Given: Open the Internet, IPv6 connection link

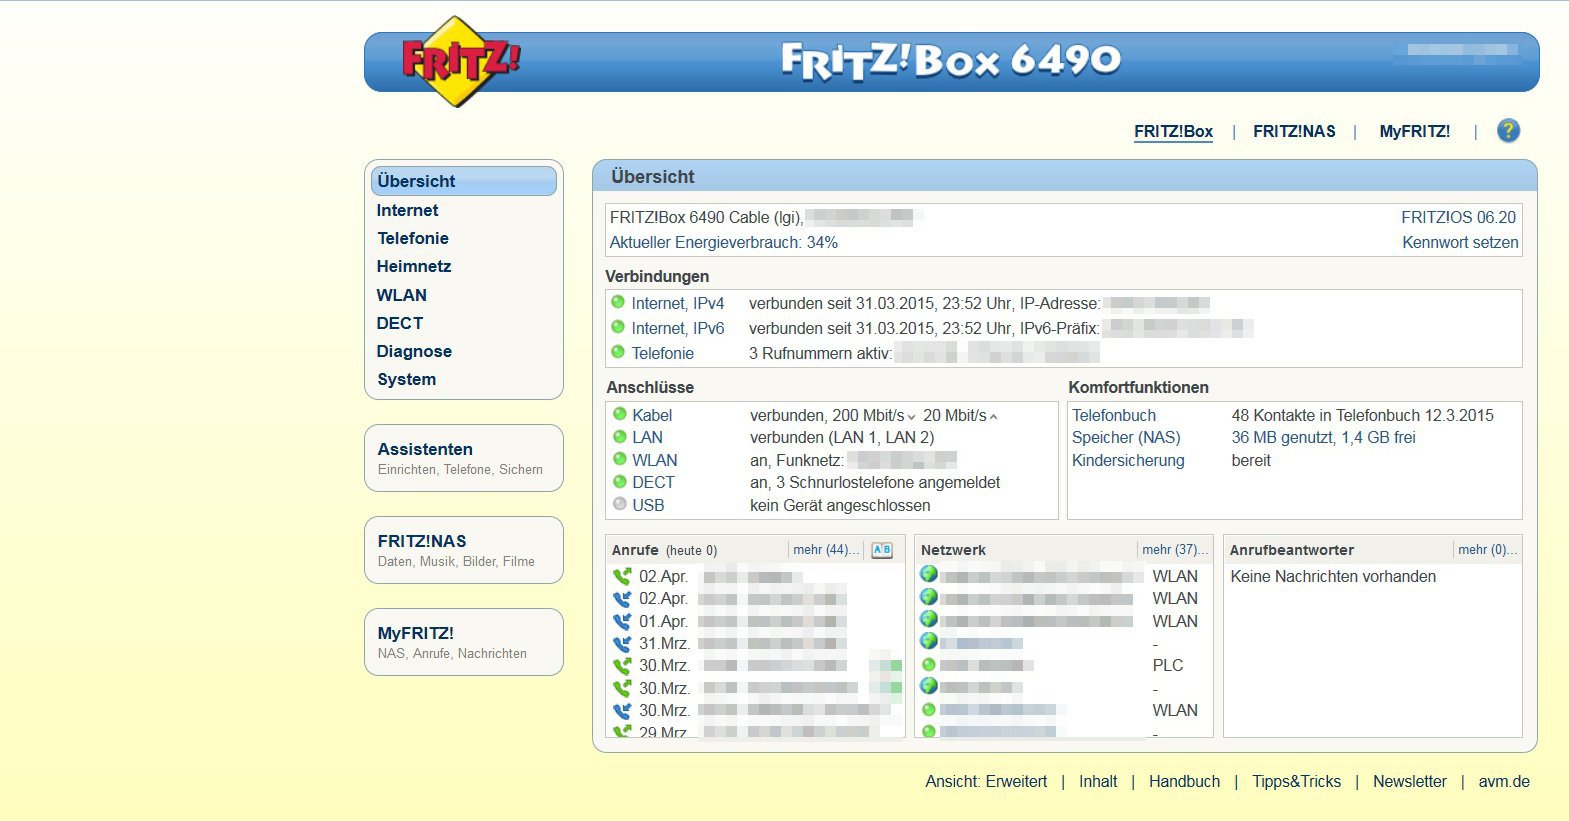Looking at the screenshot, I should tap(678, 328).
